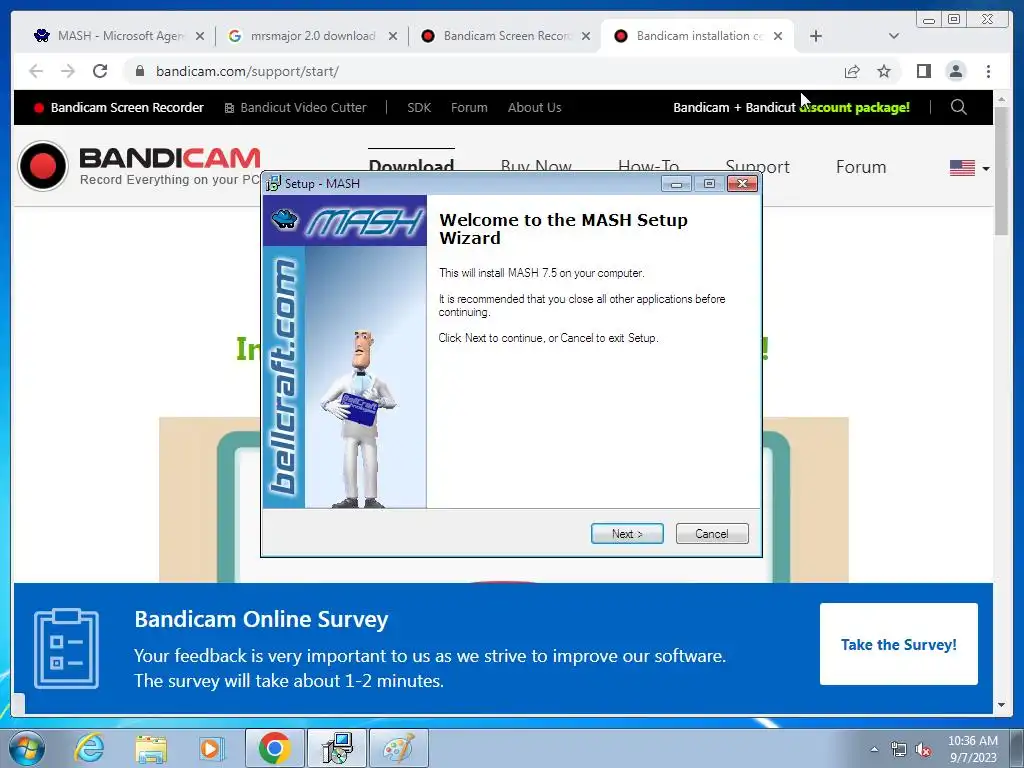Click the Bandicam logo
The height and width of the screenshot is (768, 1024).
139,166
